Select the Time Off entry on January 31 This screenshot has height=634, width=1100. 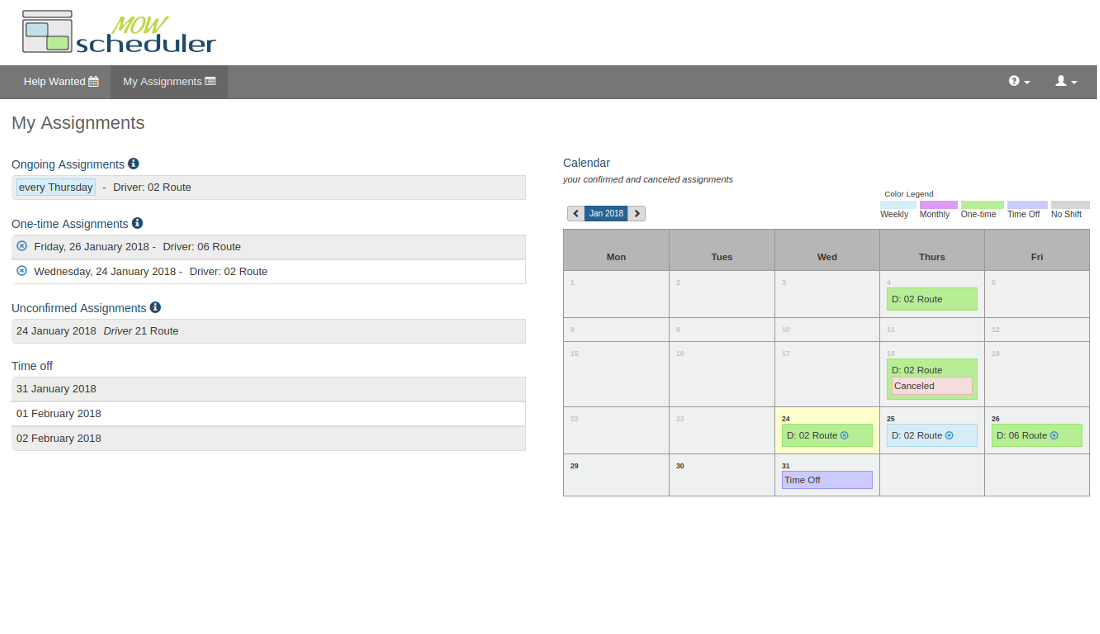coord(826,480)
